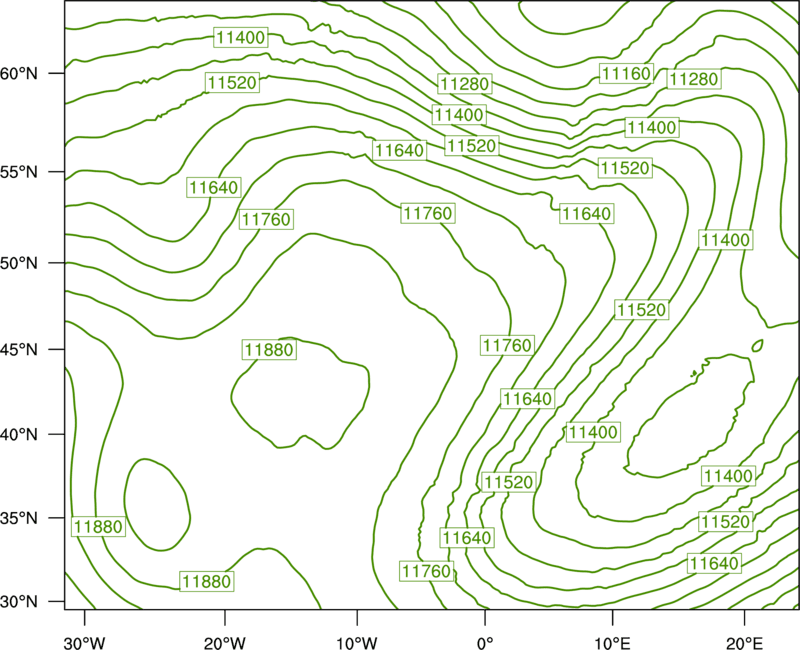Image resolution: width=800 pixels, height=650 pixels.
Task: Click the 20°E longitude axis label
Action: 744,643
